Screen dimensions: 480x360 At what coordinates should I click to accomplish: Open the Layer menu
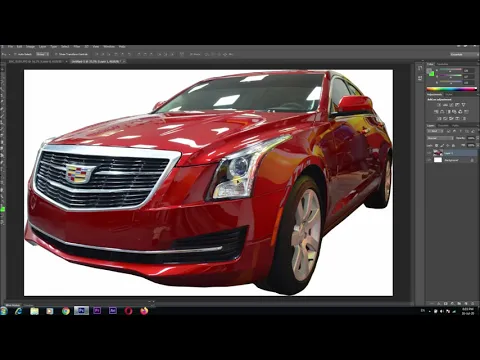42,47
